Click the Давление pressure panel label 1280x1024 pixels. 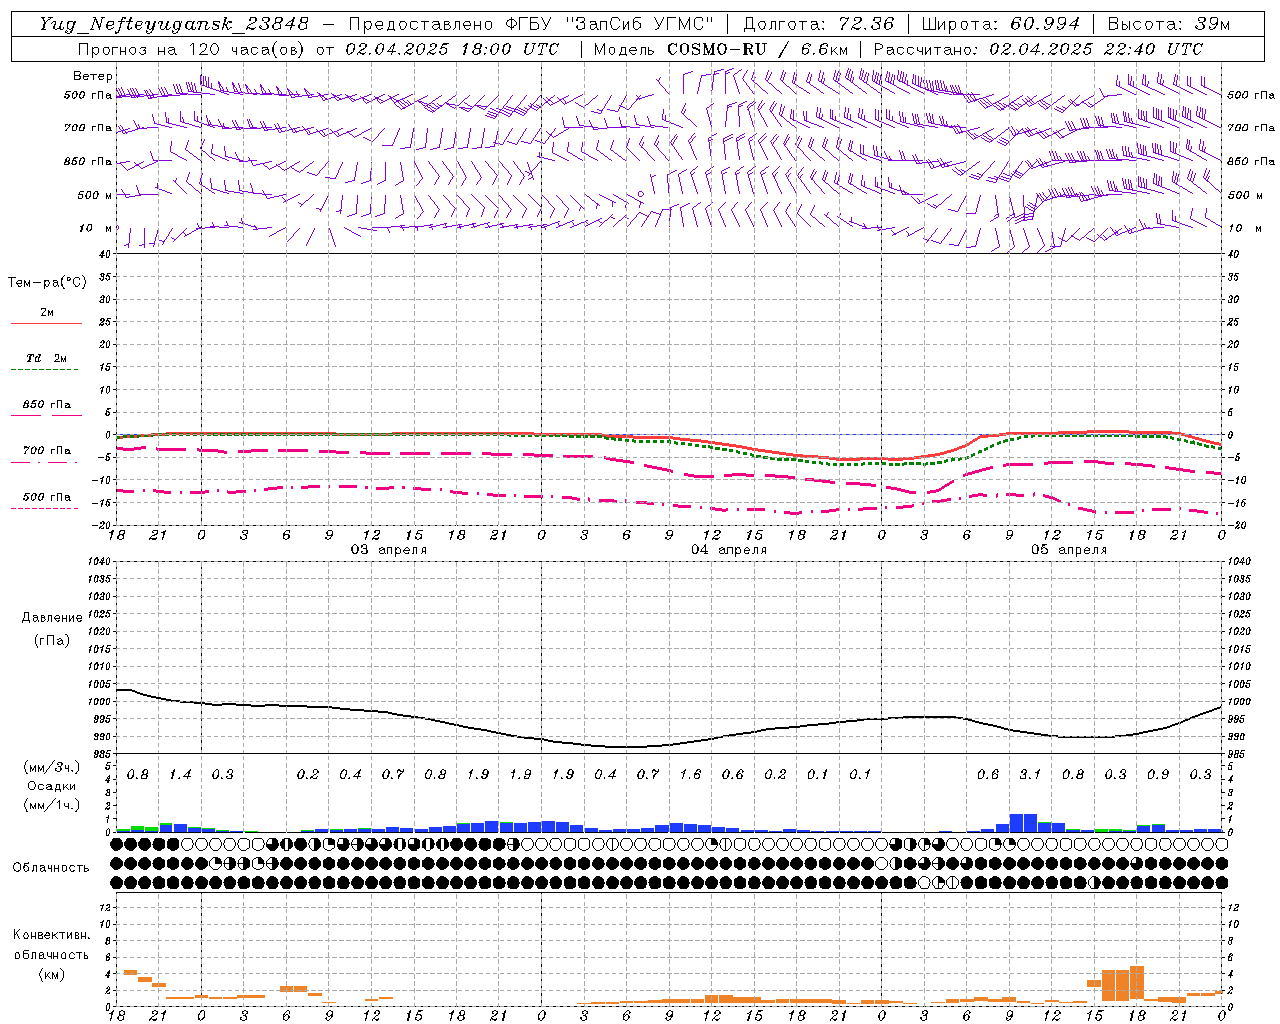[52, 618]
